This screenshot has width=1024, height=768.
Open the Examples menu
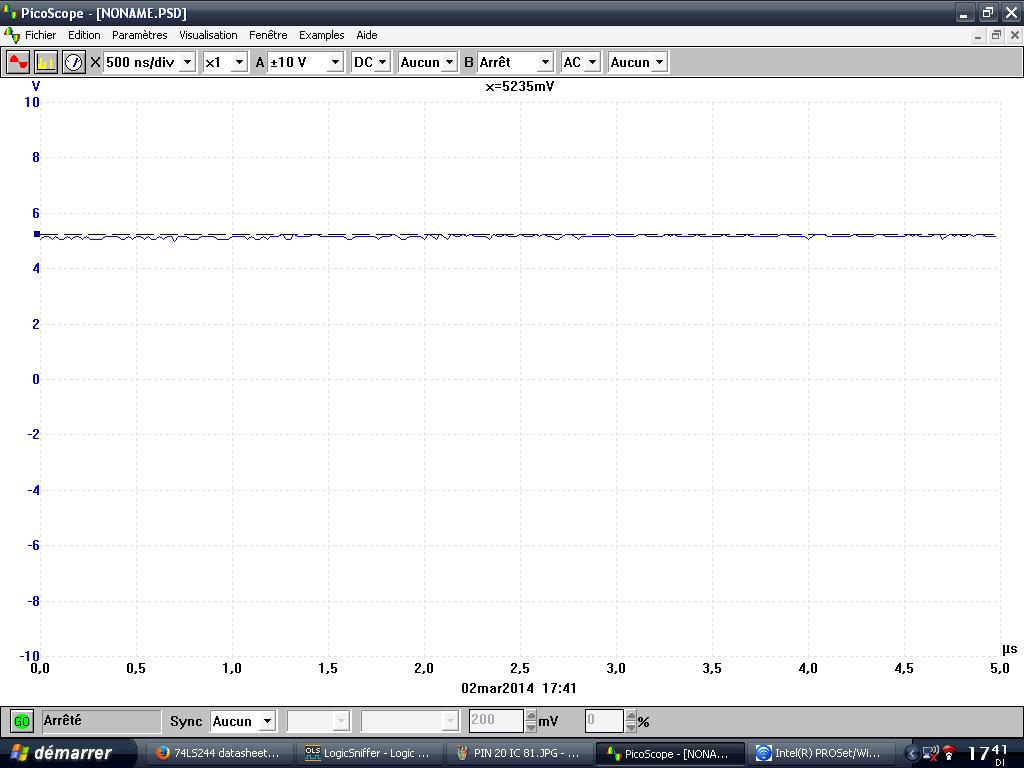[x=321, y=35]
